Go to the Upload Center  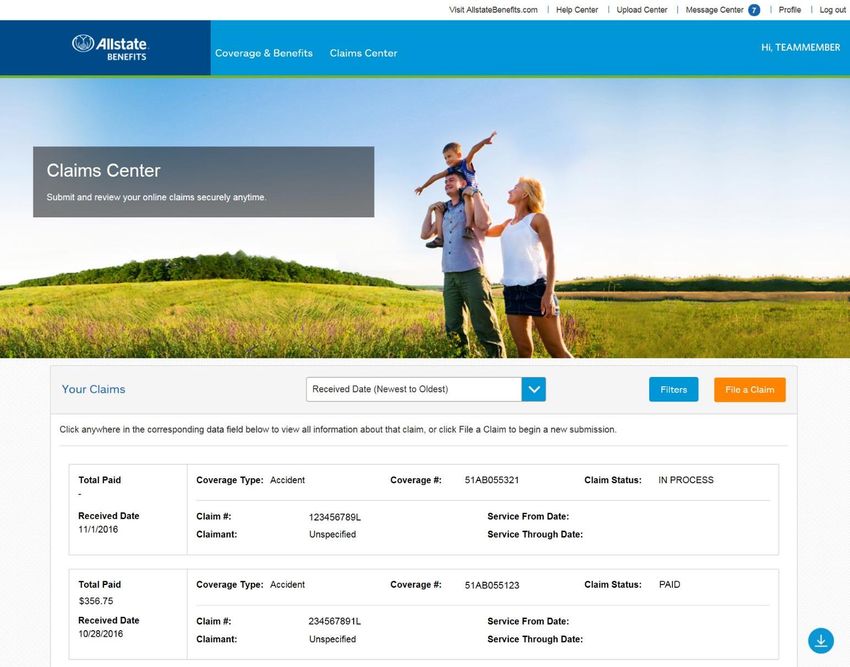pyautogui.click(x=642, y=10)
